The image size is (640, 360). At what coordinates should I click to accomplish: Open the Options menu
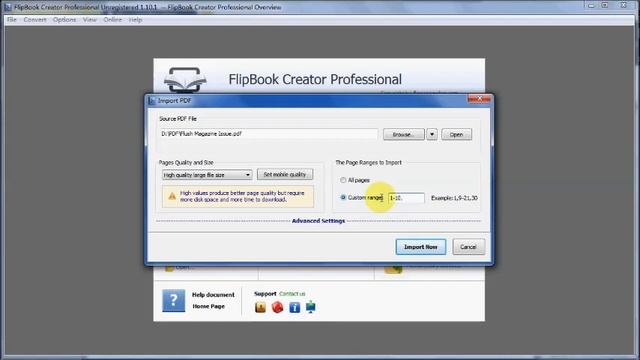[x=64, y=20]
